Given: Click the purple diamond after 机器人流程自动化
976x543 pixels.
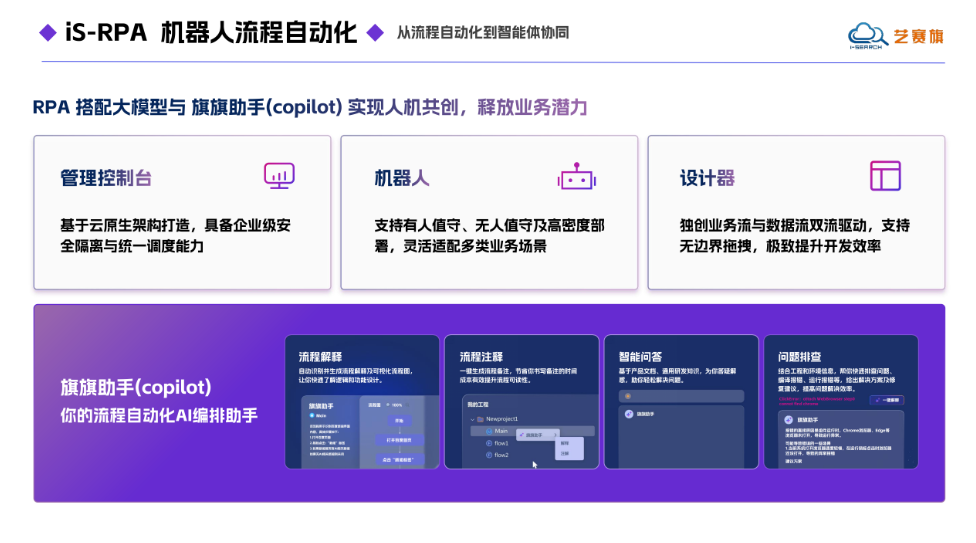Looking at the screenshot, I should pos(375,32).
